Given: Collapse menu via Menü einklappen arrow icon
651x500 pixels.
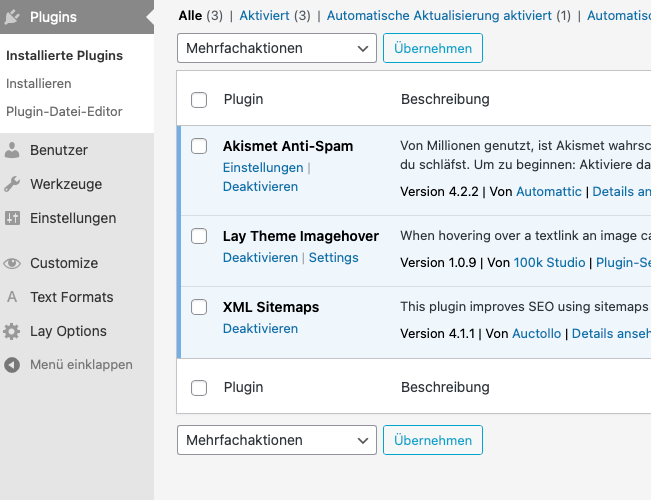Looking at the screenshot, I should tap(12, 365).
